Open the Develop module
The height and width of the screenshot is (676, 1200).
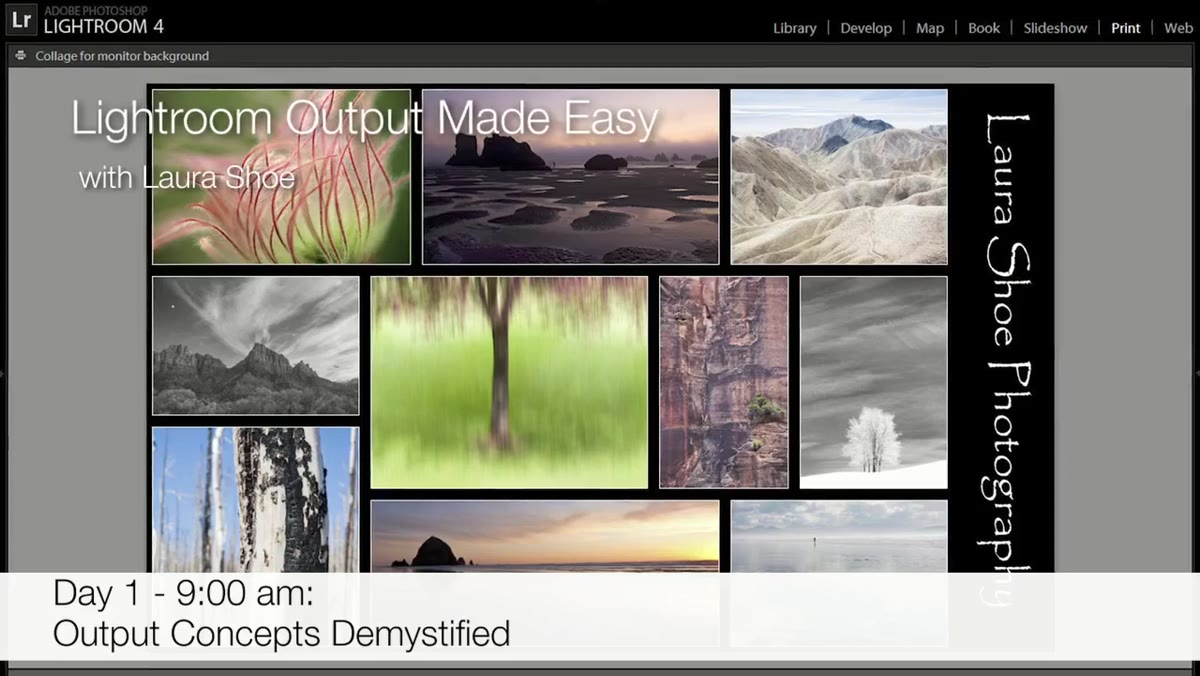[866, 28]
